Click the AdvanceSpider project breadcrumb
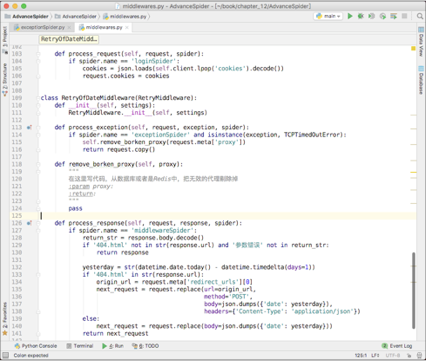This screenshot has width=426, height=361. point(27,16)
